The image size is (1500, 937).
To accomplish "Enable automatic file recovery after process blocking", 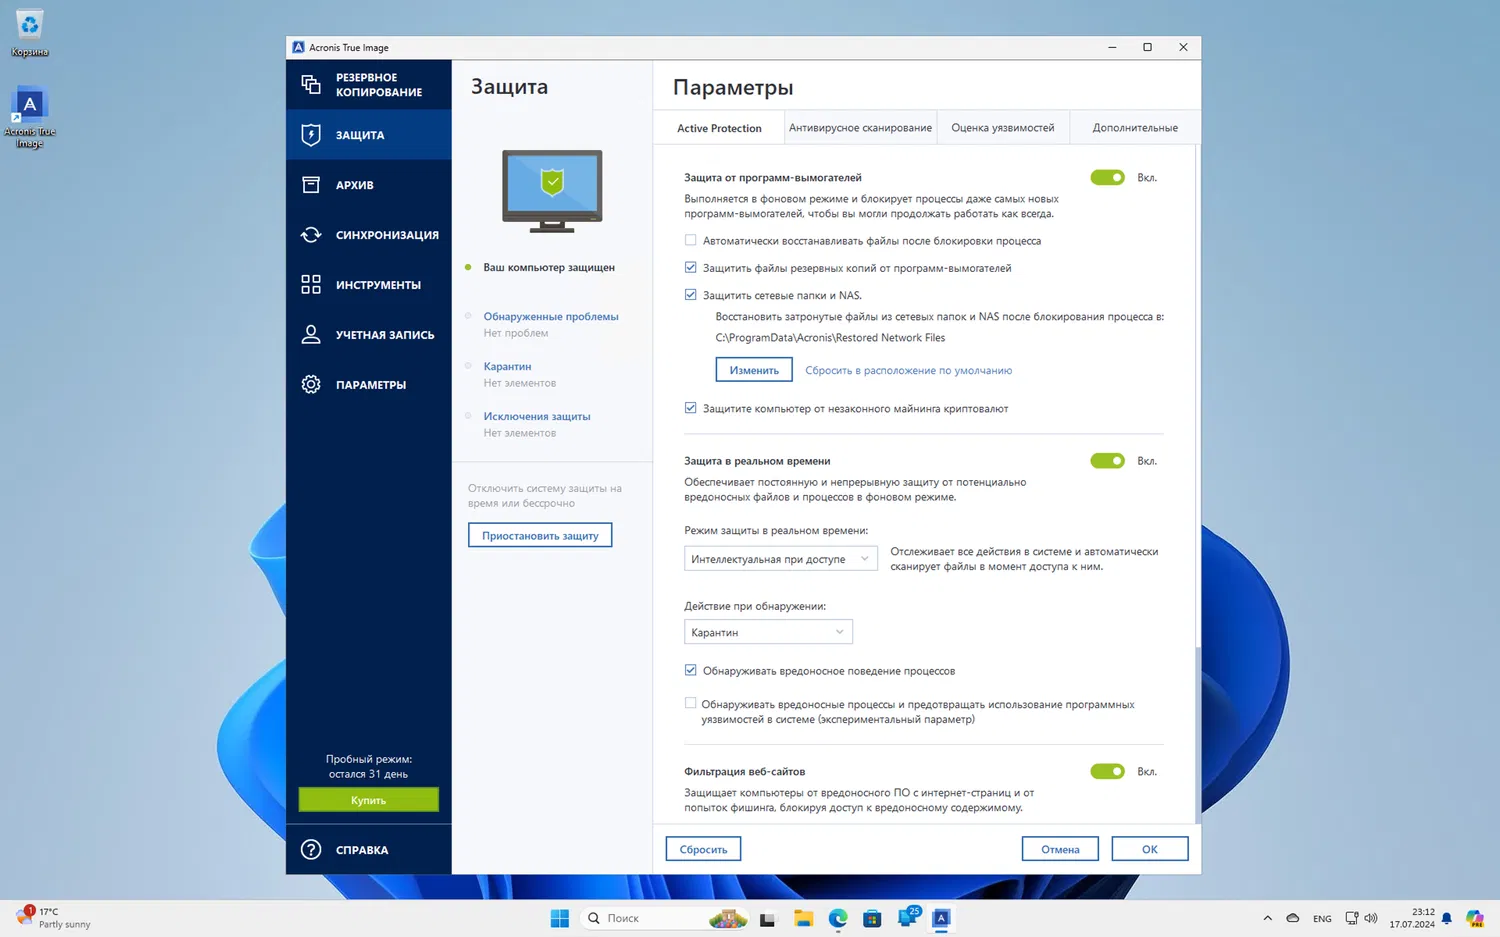I will tap(690, 241).
